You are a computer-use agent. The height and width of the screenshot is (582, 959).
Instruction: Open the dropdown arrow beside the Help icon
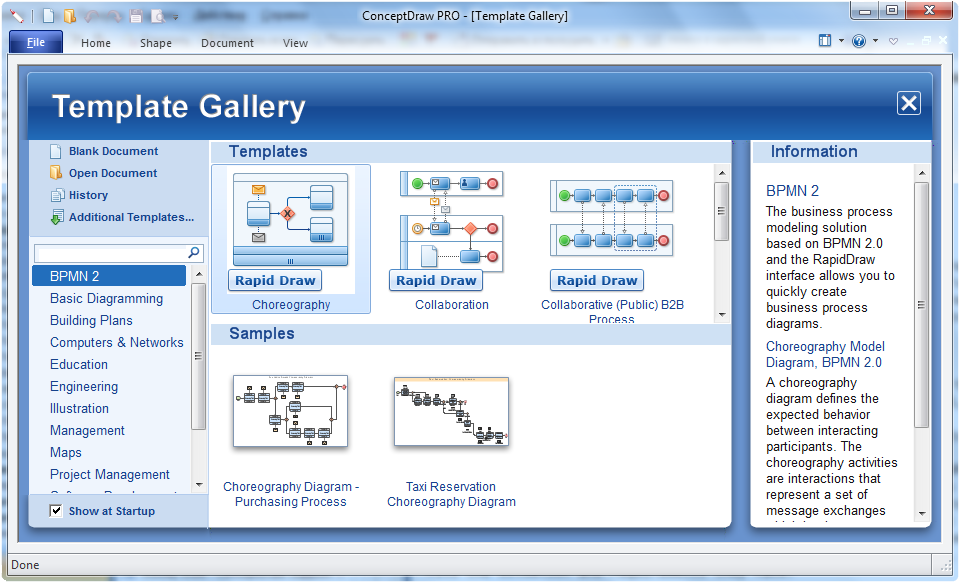[x=875, y=41]
